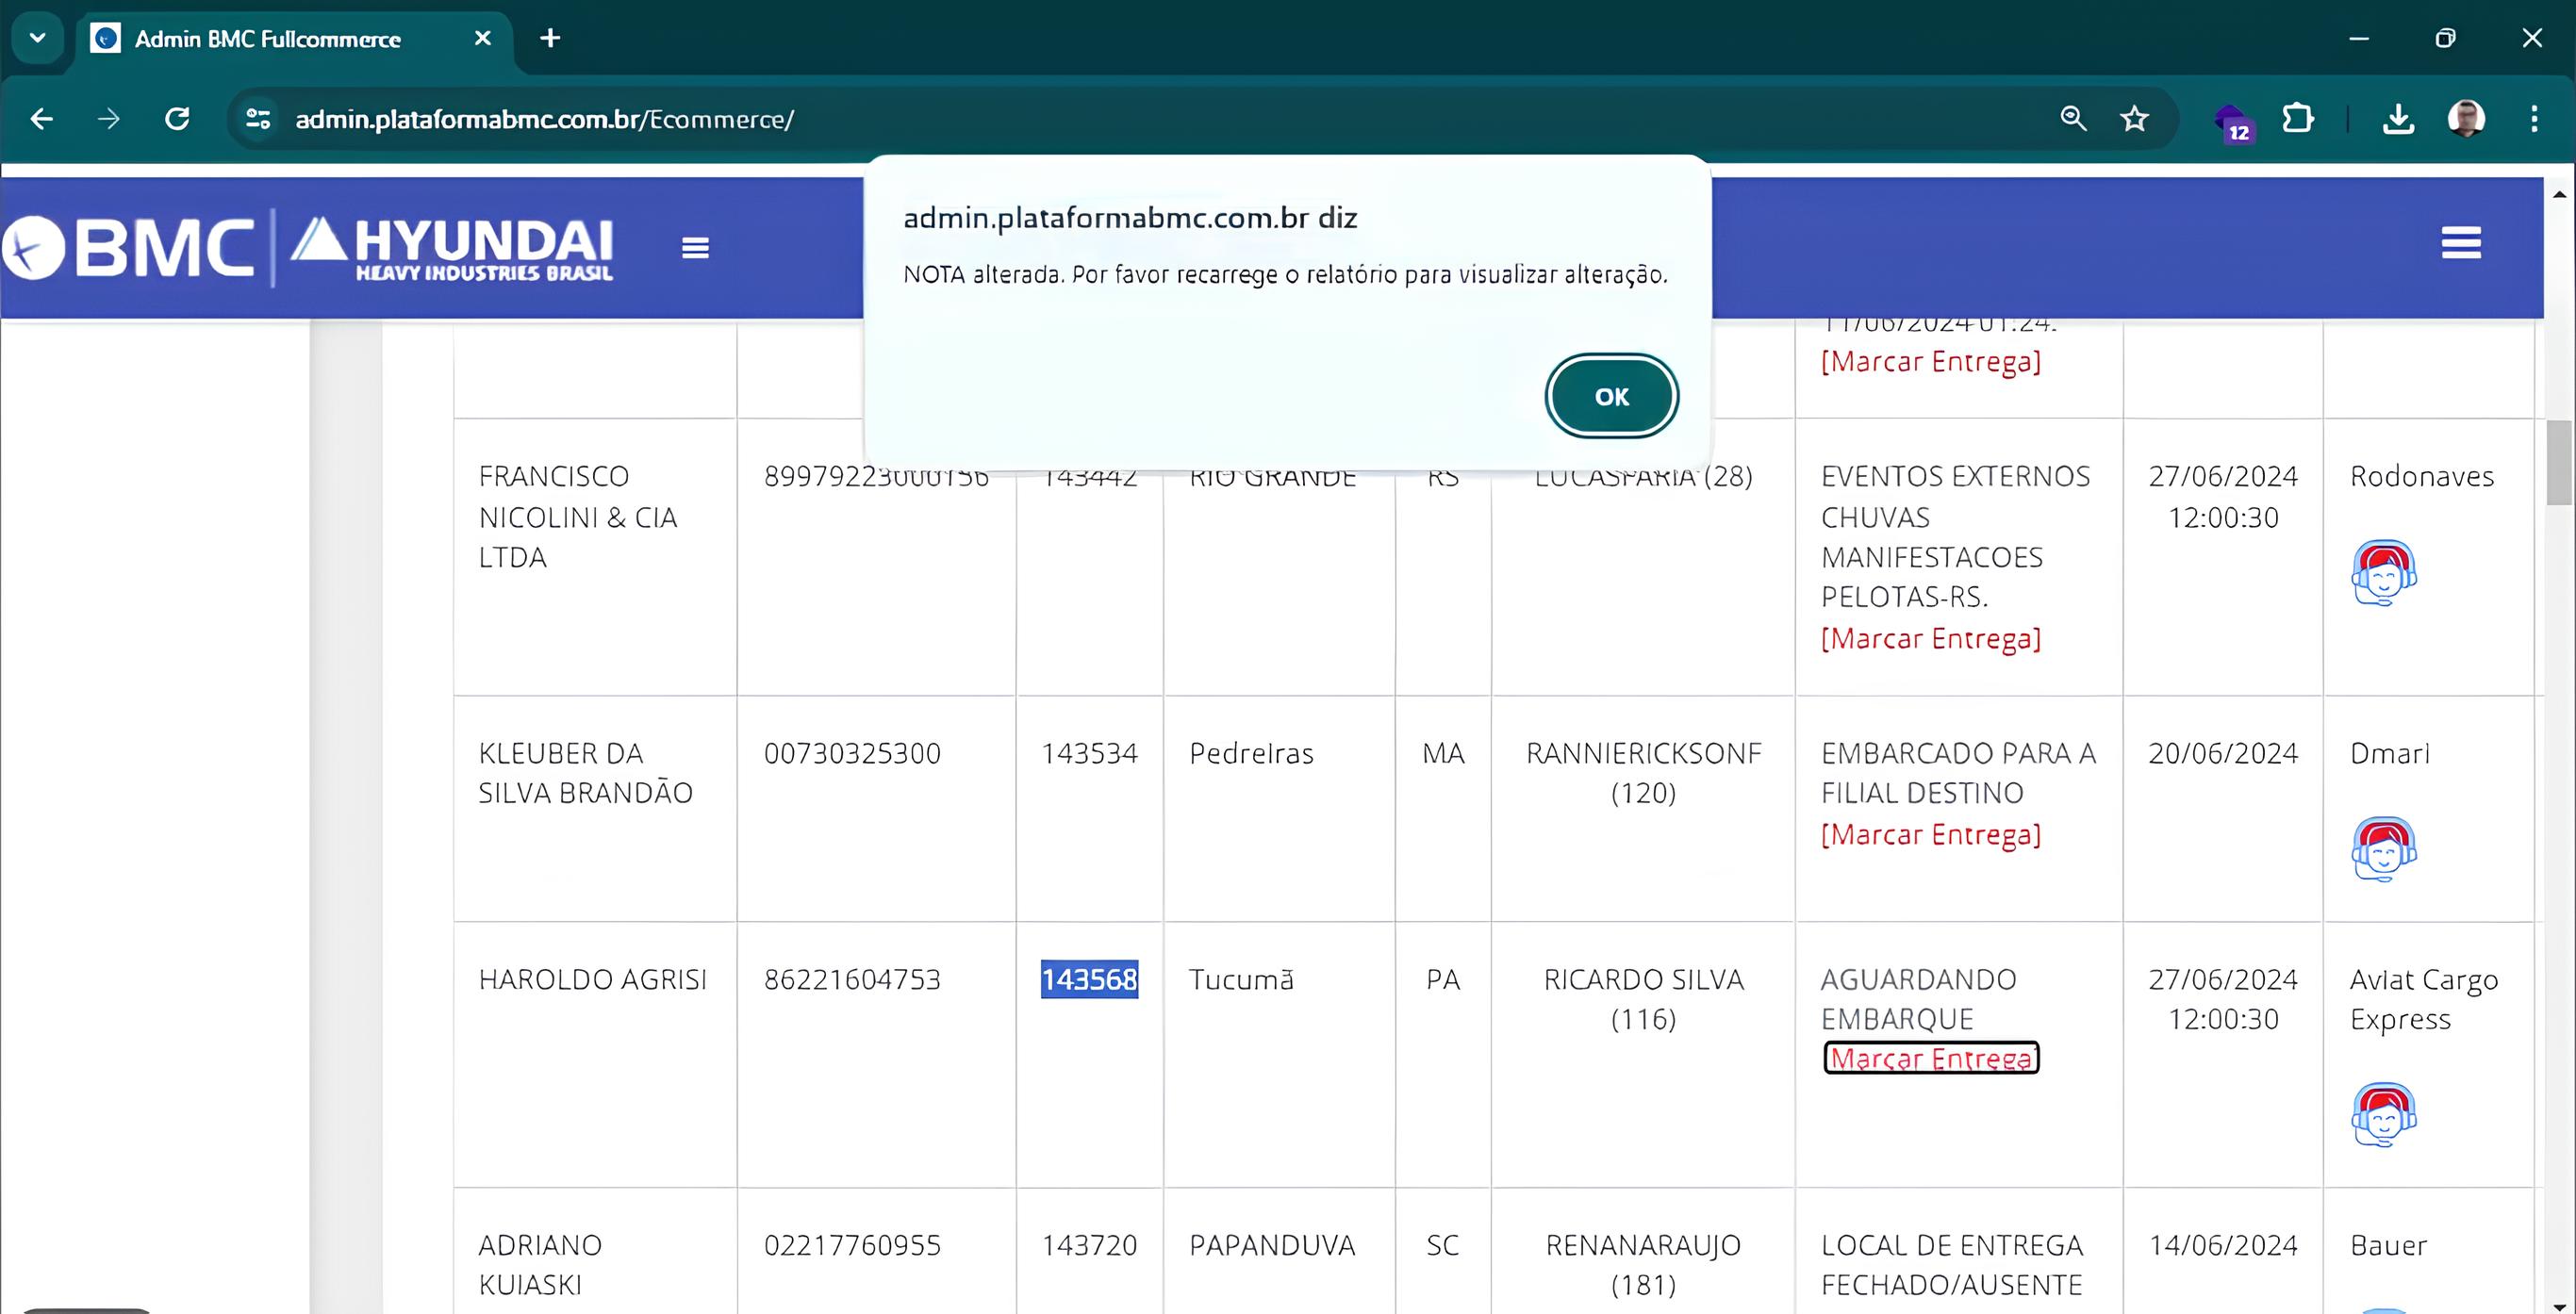Select status AGUARDANDO EMBARQUE
The height and width of the screenshot is (1314, 2576).
tap(1918, 999)
